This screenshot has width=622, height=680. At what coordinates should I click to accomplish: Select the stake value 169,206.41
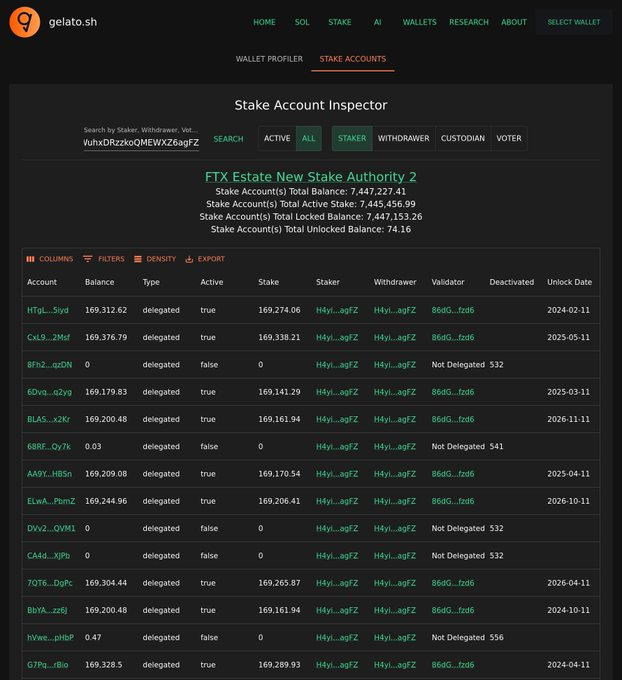click(x=279, y=501)
